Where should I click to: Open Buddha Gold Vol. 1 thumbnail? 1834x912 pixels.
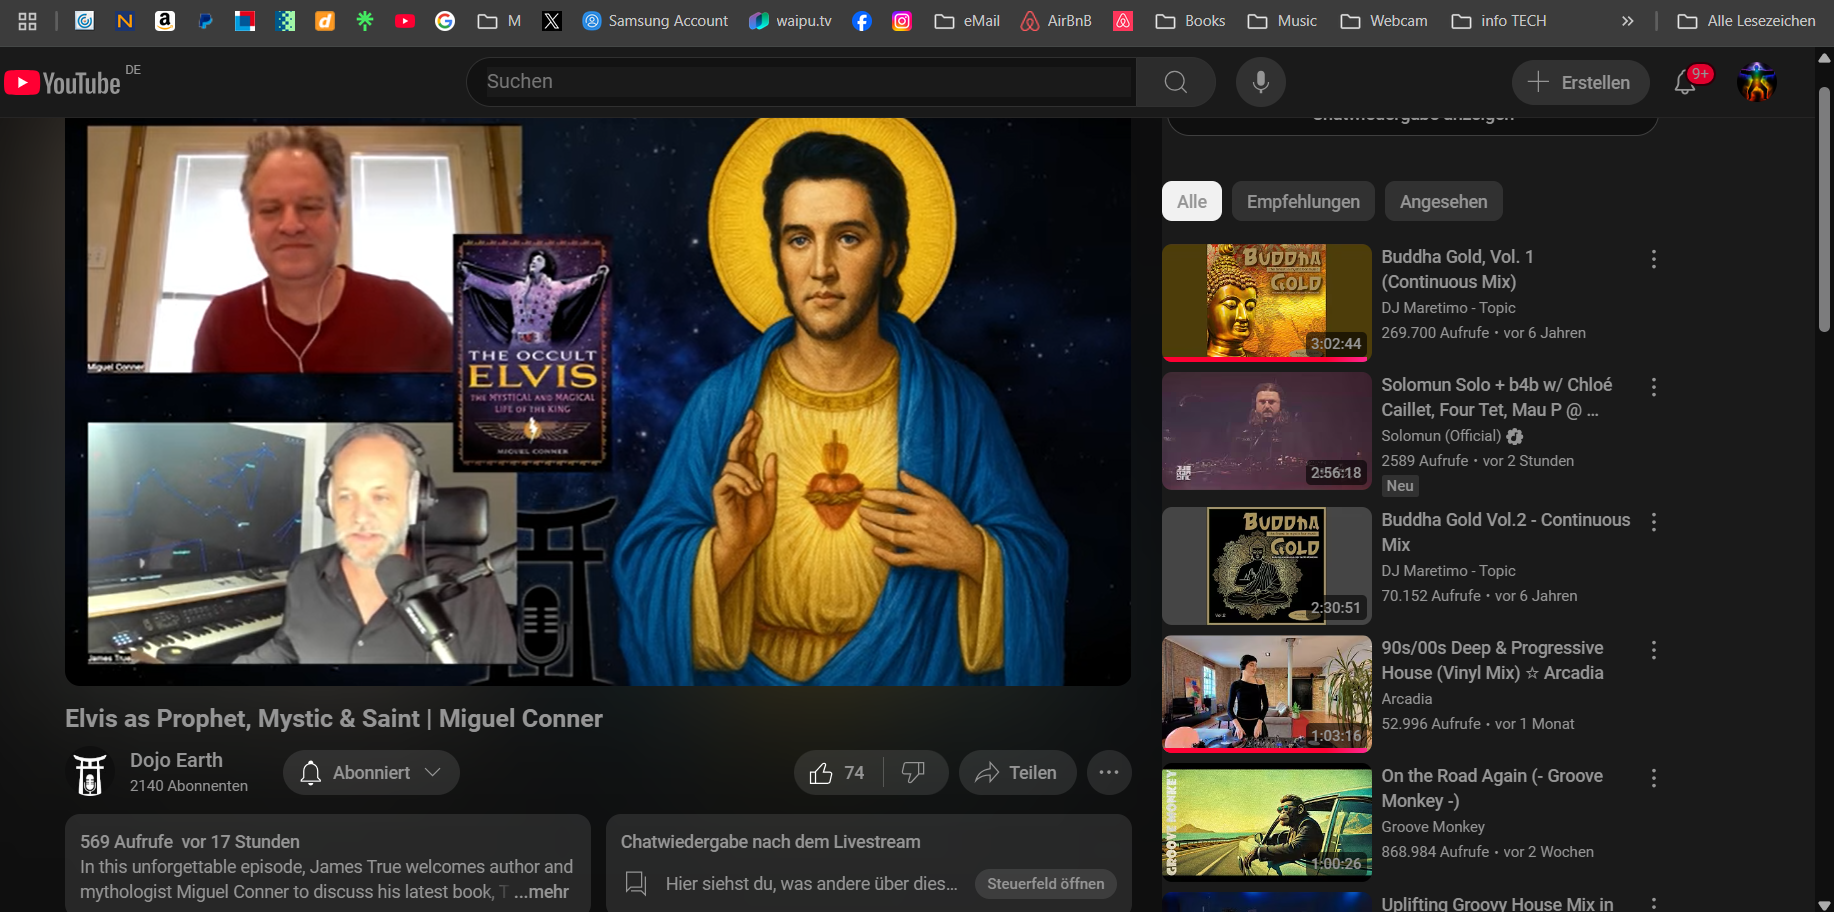(x=1266, y=302)
